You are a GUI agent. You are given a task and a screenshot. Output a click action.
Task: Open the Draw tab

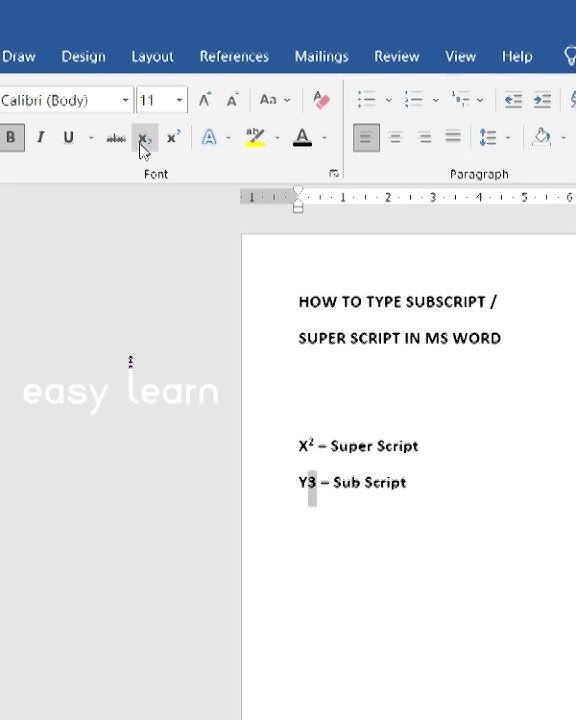coord(18,56)
